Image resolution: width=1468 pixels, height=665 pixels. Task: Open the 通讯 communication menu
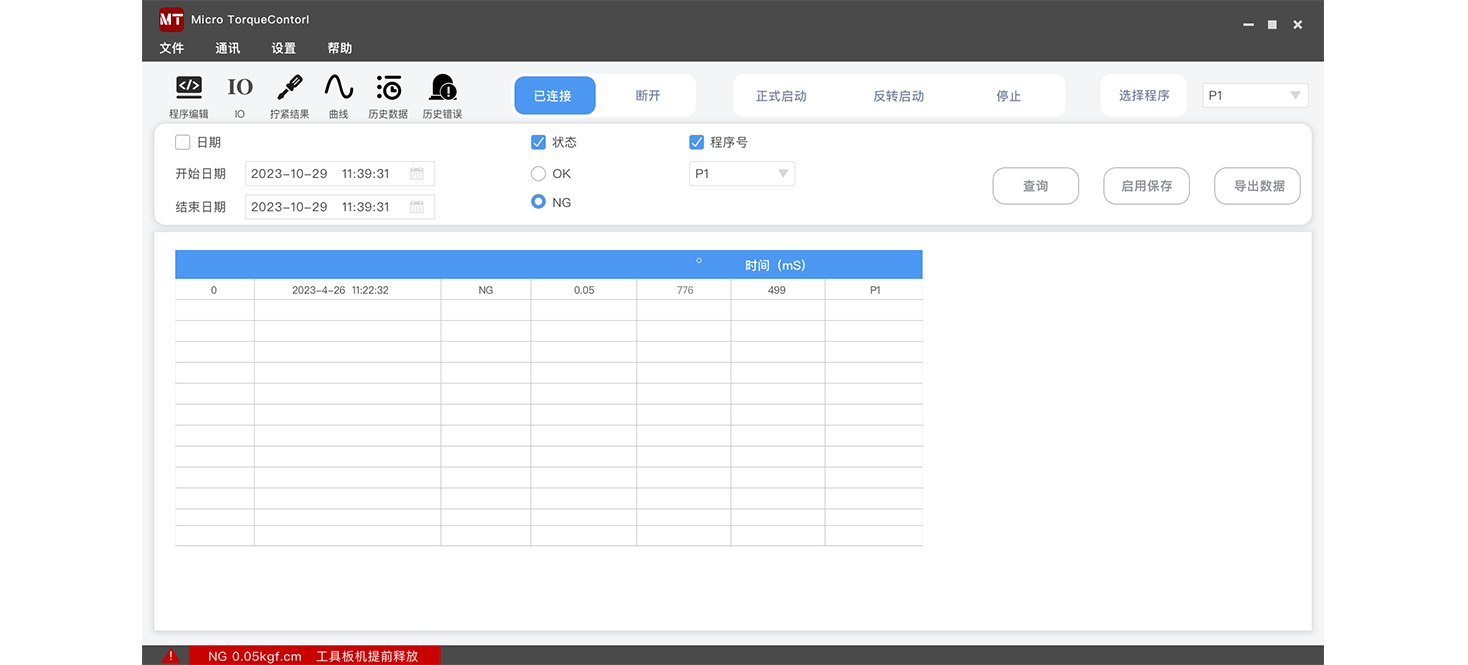(x=227, y=47)
